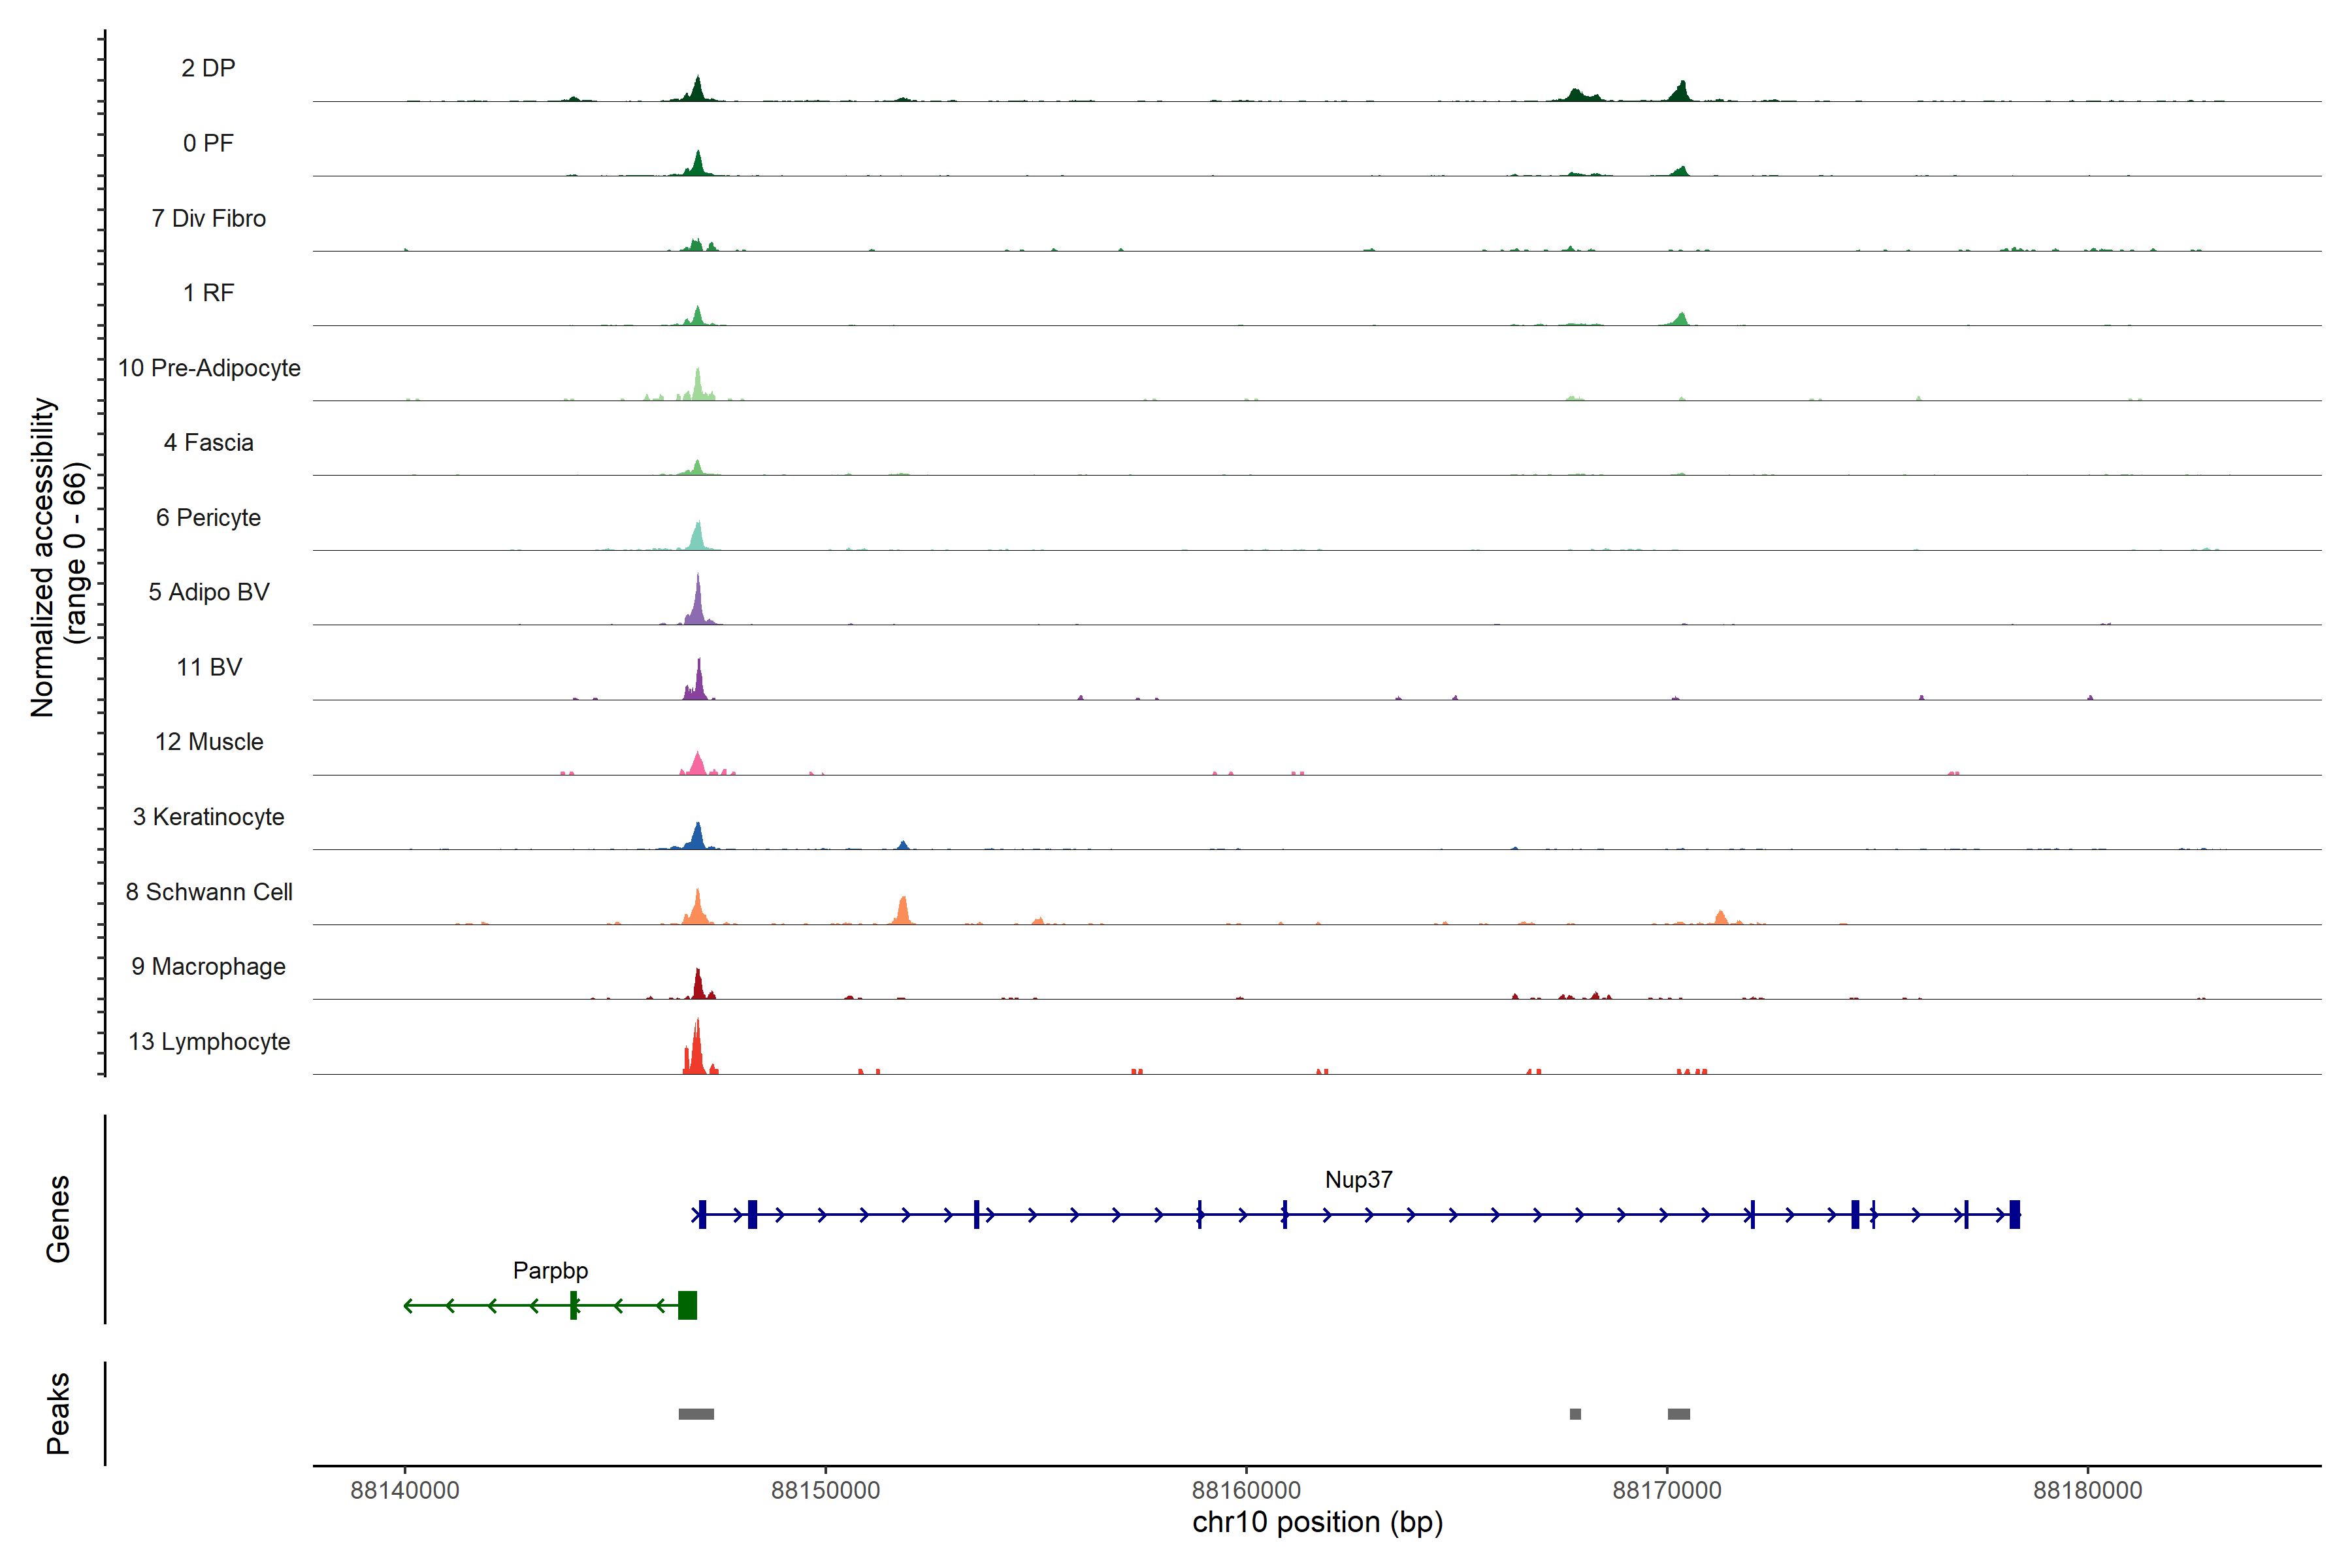Click the rightmost gray peak bar

[1679, 1414]
